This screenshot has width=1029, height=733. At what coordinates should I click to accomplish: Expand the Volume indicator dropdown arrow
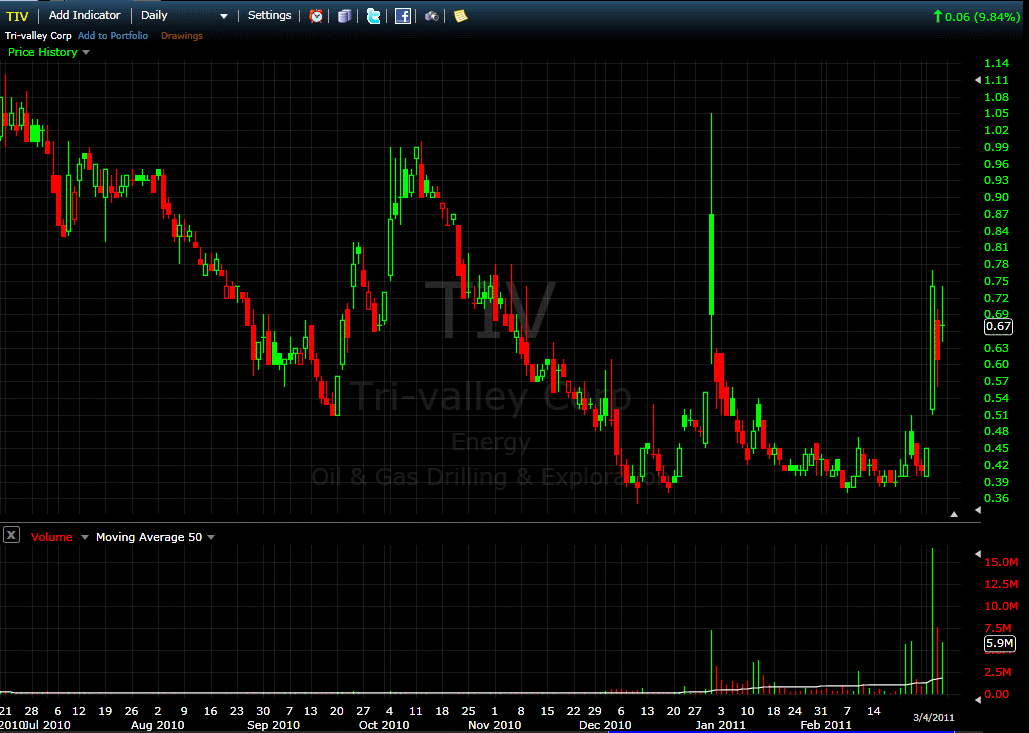pos(85,537)
